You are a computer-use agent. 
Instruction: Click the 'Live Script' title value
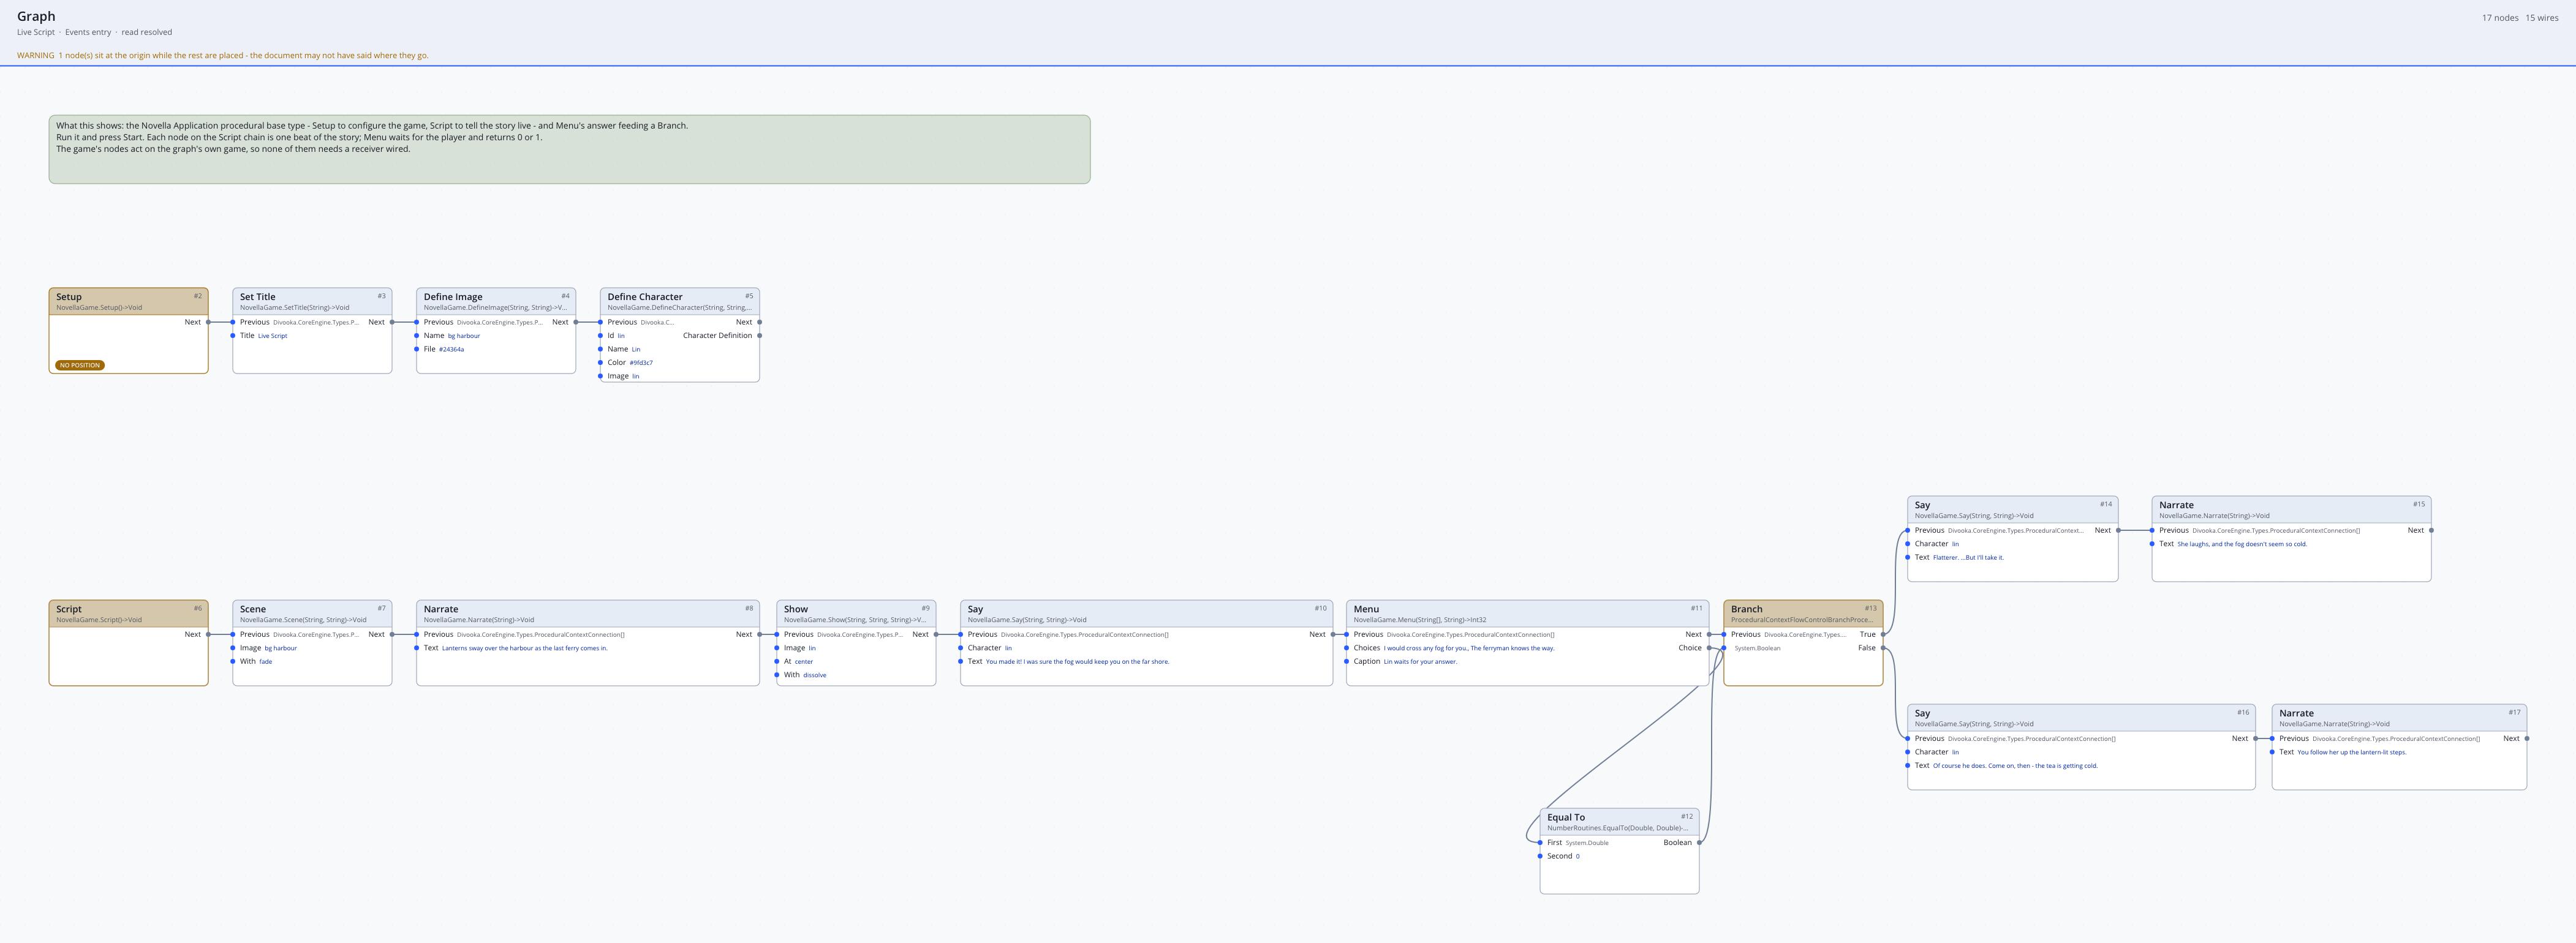coord(272,336)
